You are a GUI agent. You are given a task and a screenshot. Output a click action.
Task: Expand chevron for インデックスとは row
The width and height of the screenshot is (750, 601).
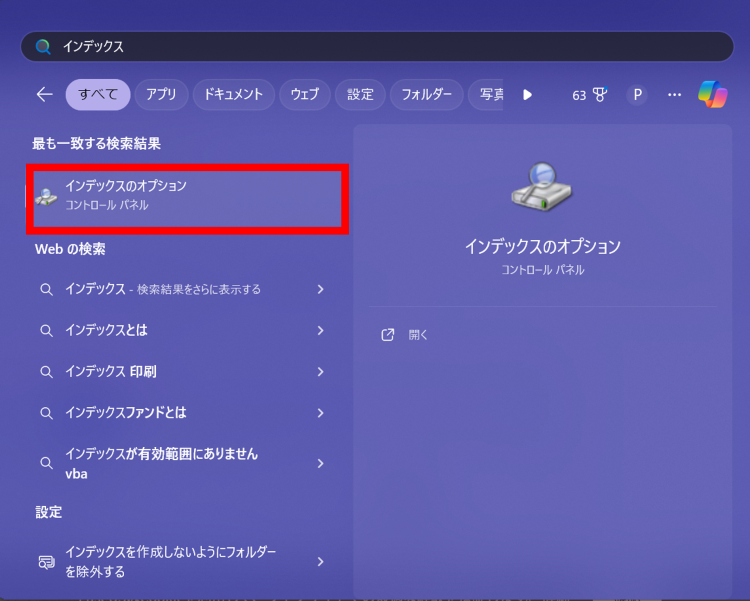pos(320,330)
